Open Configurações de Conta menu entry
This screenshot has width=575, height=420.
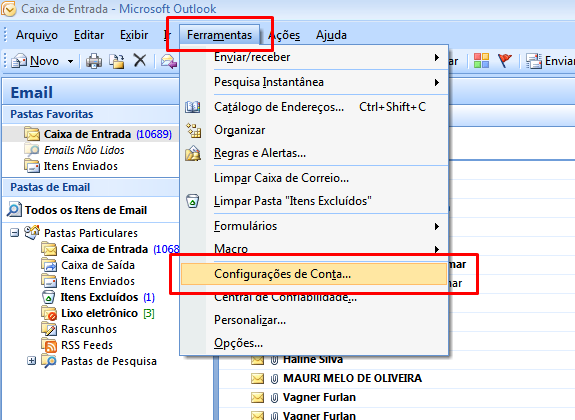pyautogui.click(x=314, y=274)
